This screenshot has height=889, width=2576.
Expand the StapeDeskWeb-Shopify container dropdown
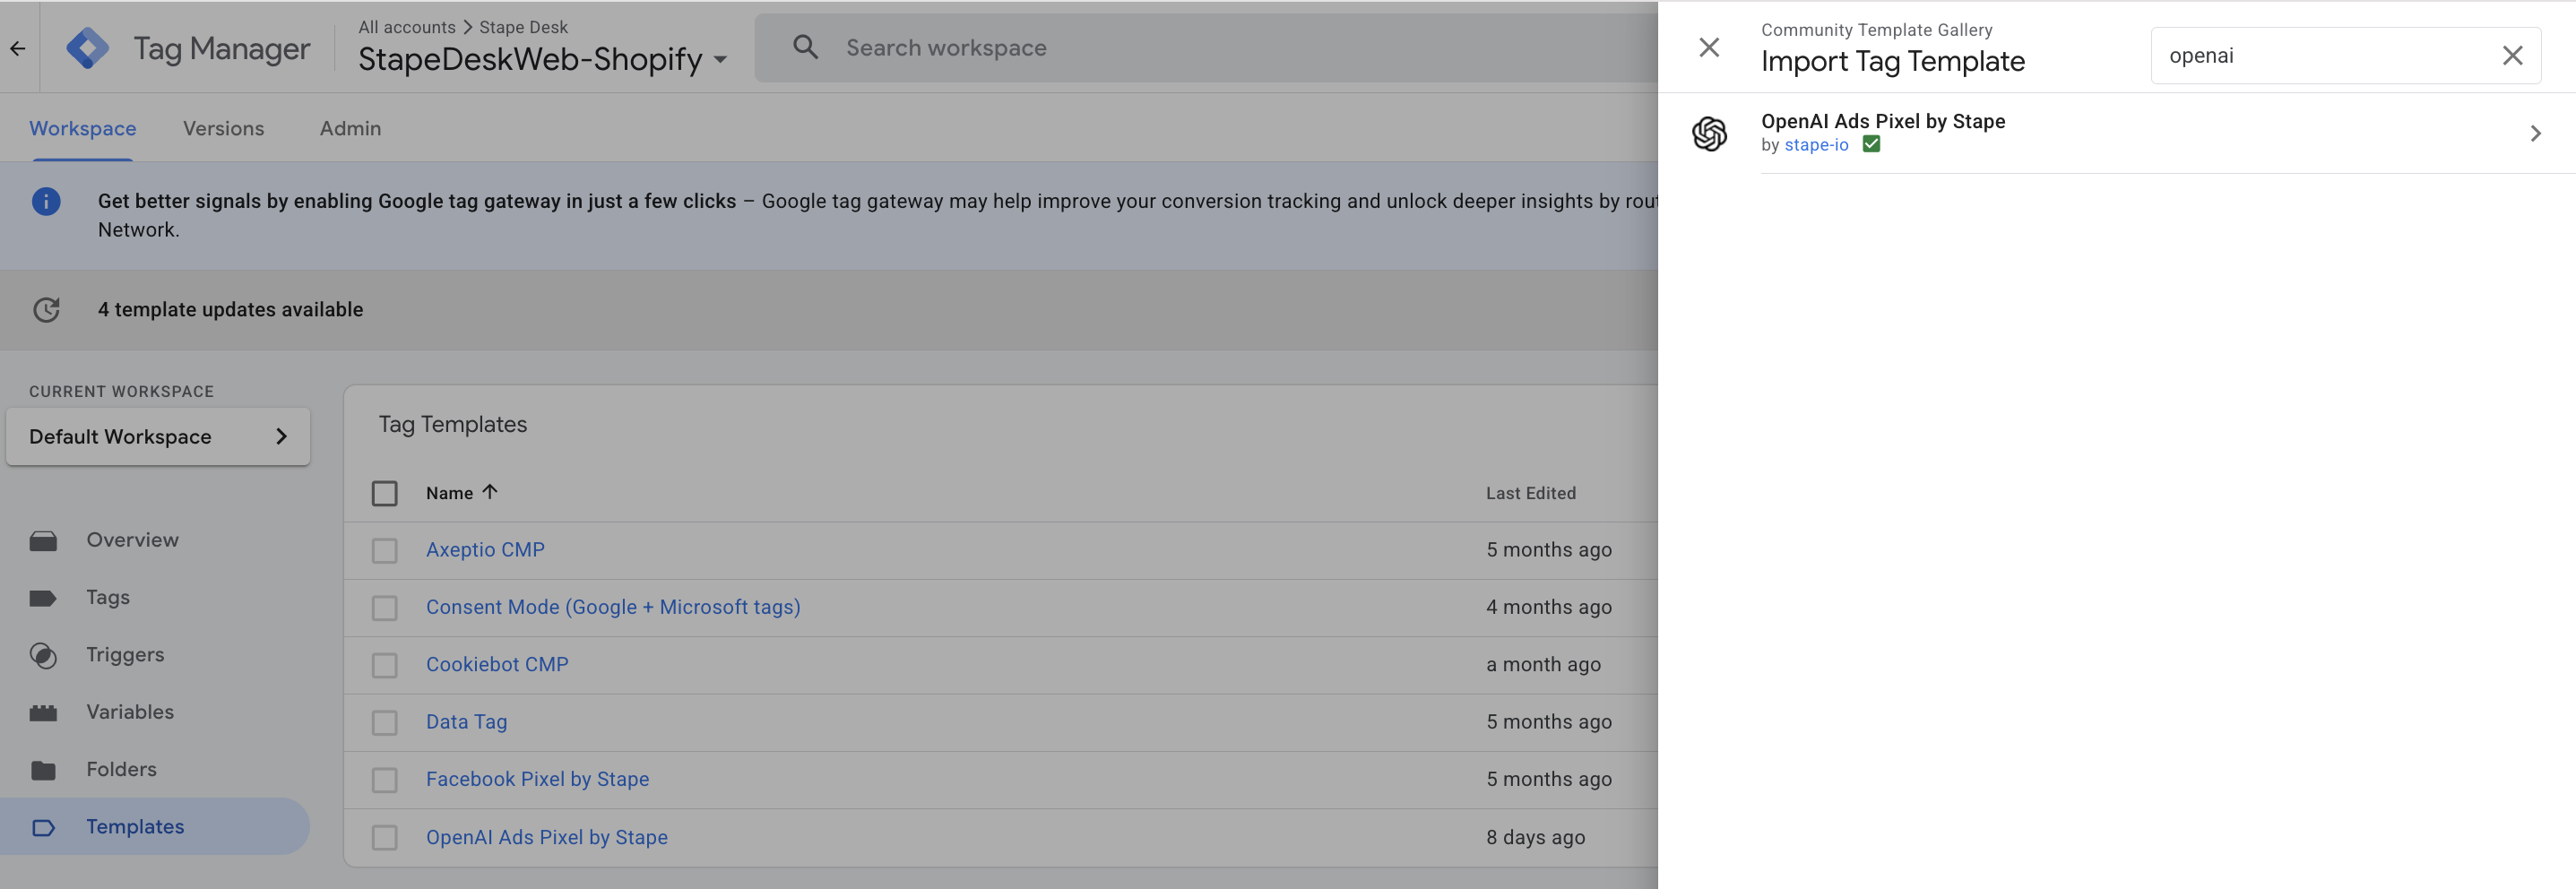[720, 60]
